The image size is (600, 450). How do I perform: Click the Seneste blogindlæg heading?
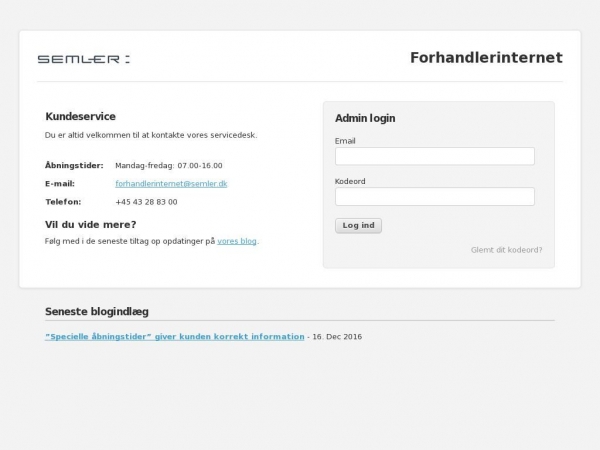point(97,311)
